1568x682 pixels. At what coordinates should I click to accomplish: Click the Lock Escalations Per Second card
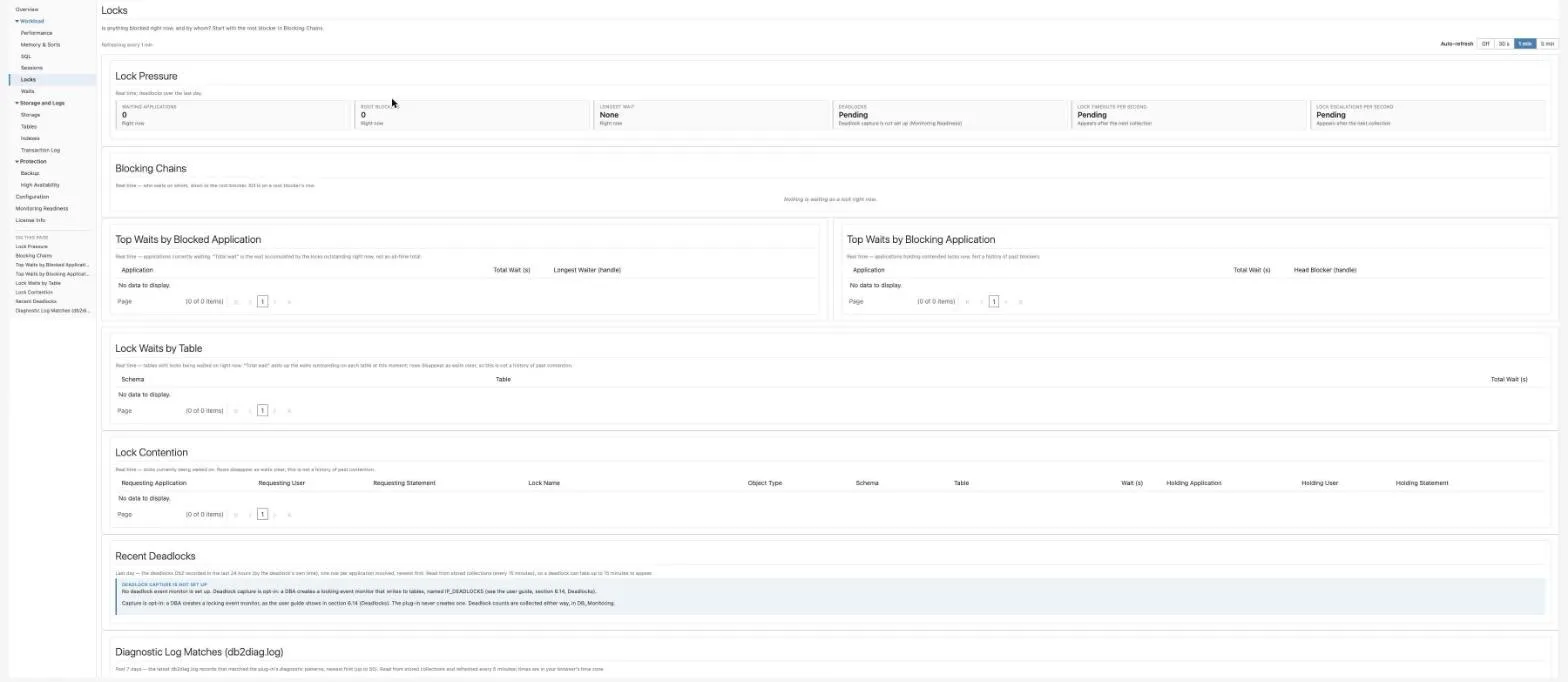(x=1428, y=115)
